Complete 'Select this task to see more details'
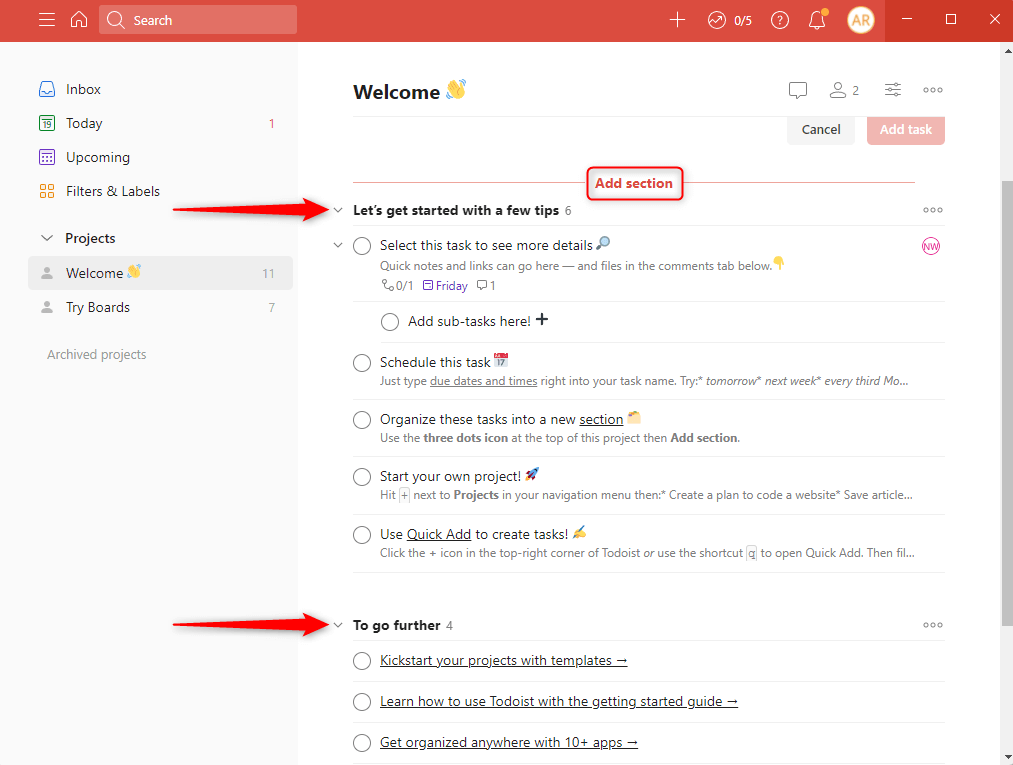Image resolution: width=1013 pixels, height=765 pixels. click(362, 246)
